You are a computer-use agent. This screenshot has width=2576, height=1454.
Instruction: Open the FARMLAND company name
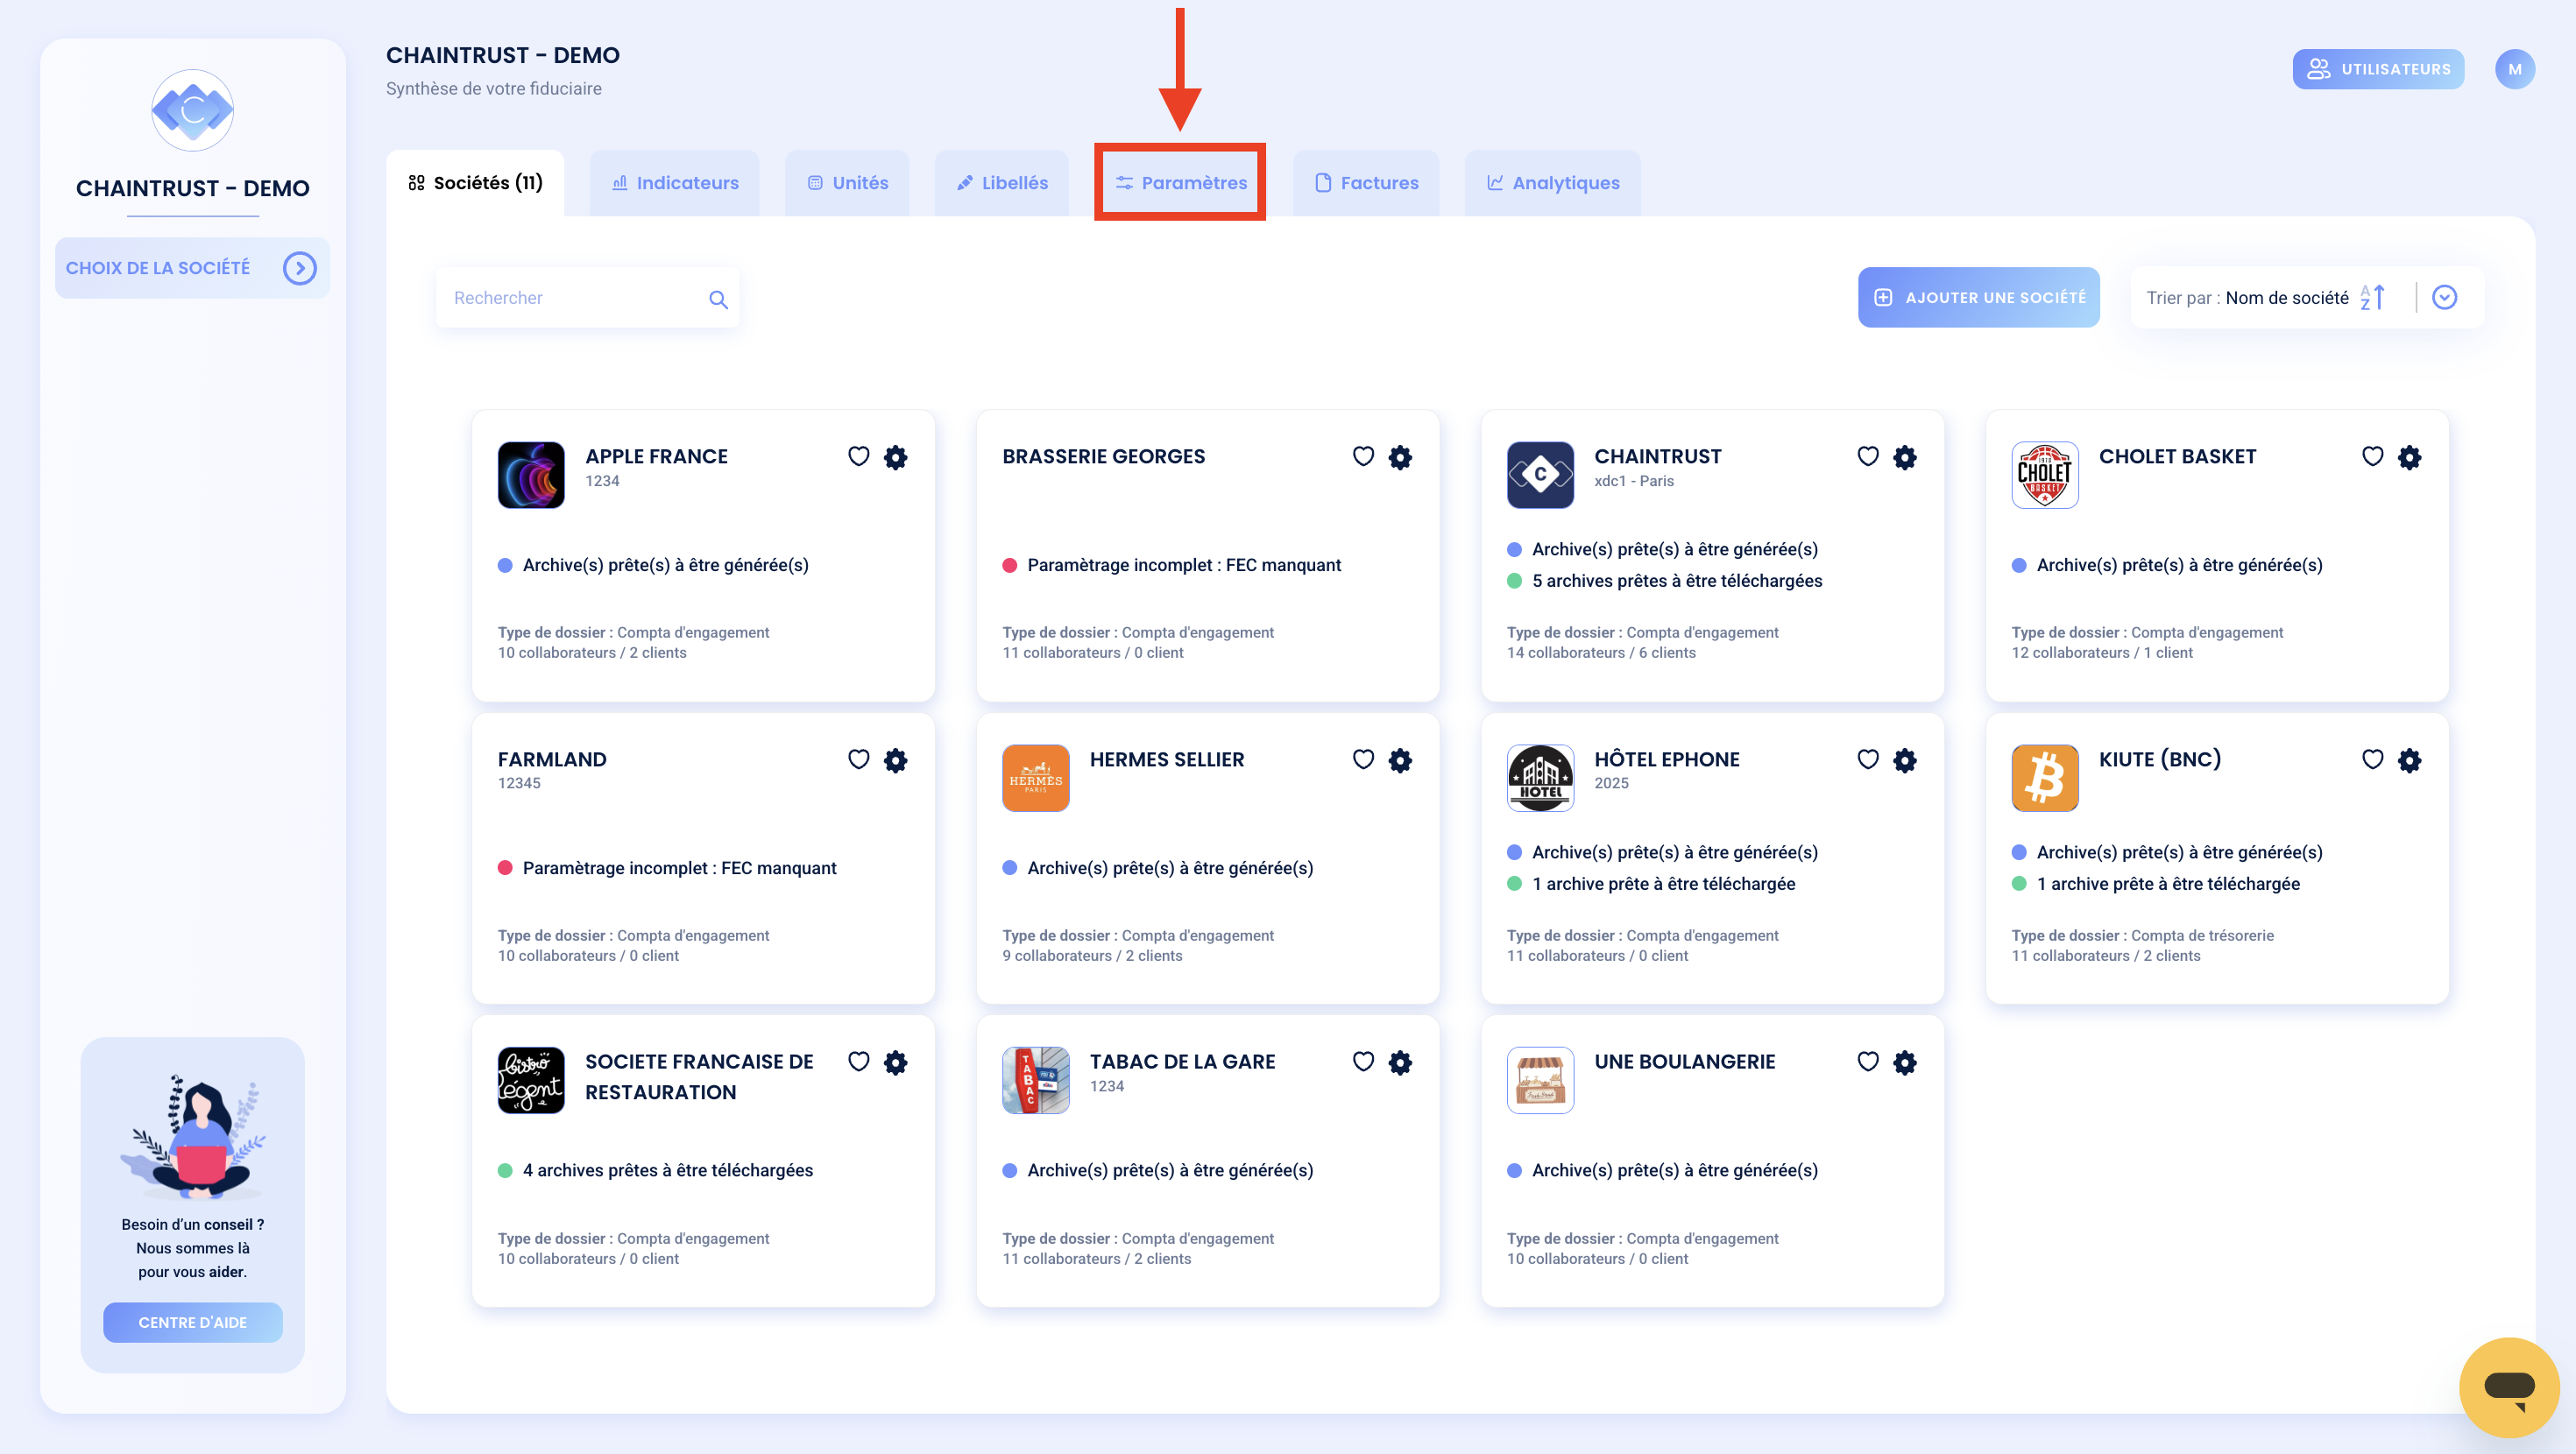coord(552,759)
